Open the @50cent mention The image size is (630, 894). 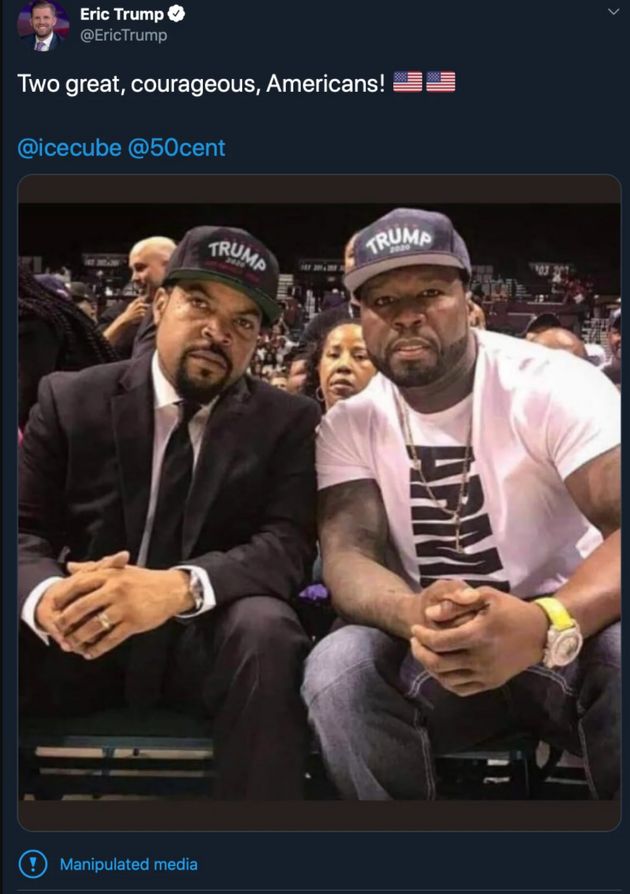point(177,148)
